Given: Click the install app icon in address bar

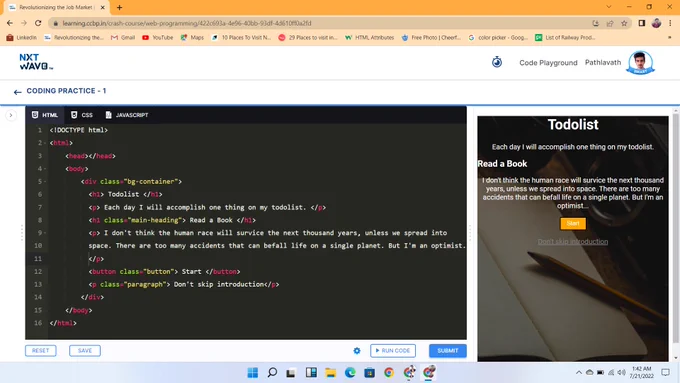Looking at the screenshot, I should [595, 23].
